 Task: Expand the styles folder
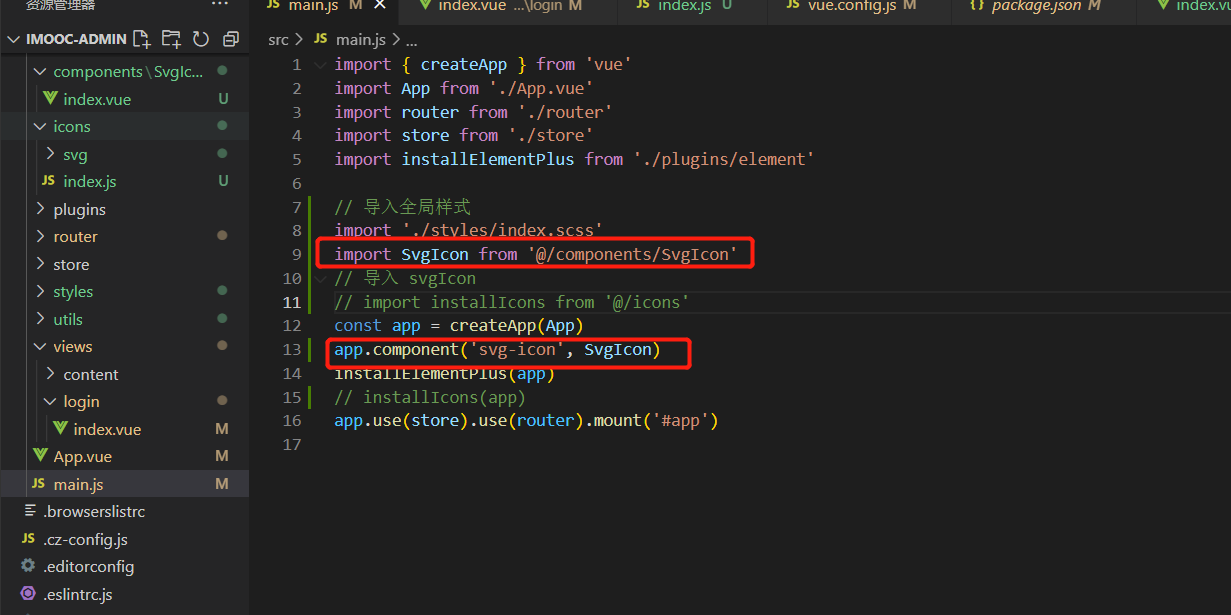tap(41, 291)
